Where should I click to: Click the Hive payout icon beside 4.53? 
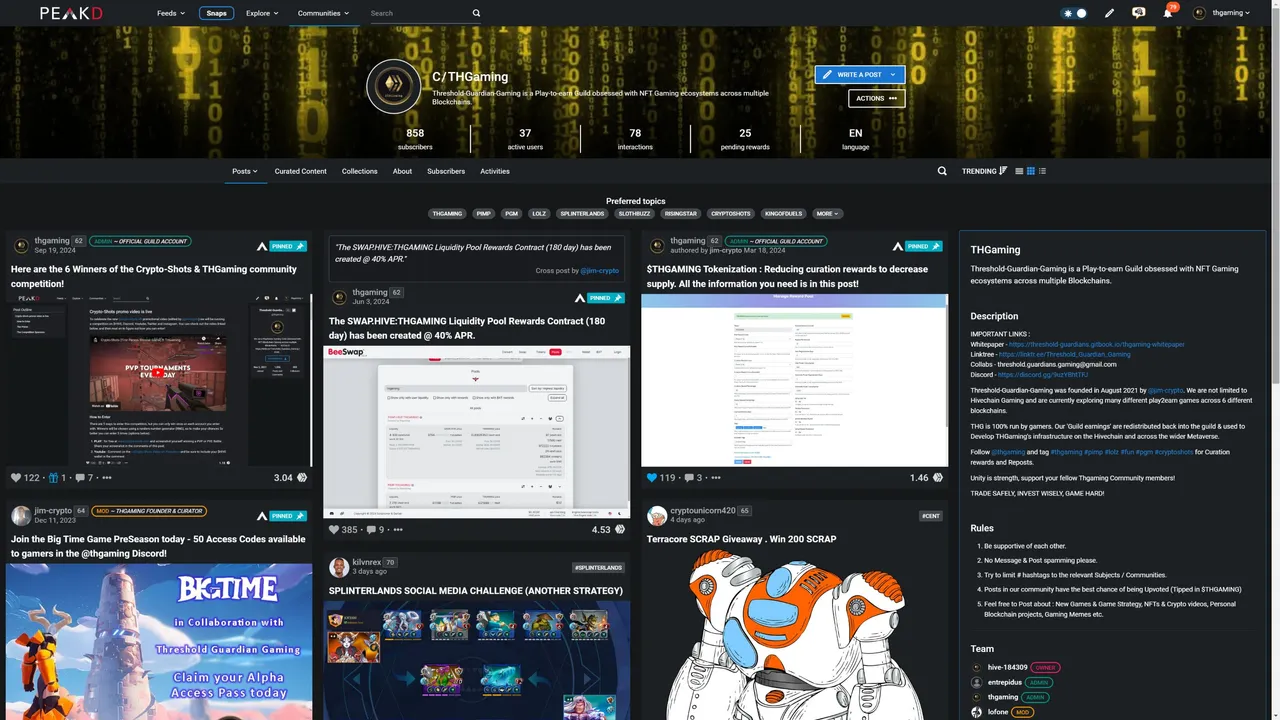[620, 530]
